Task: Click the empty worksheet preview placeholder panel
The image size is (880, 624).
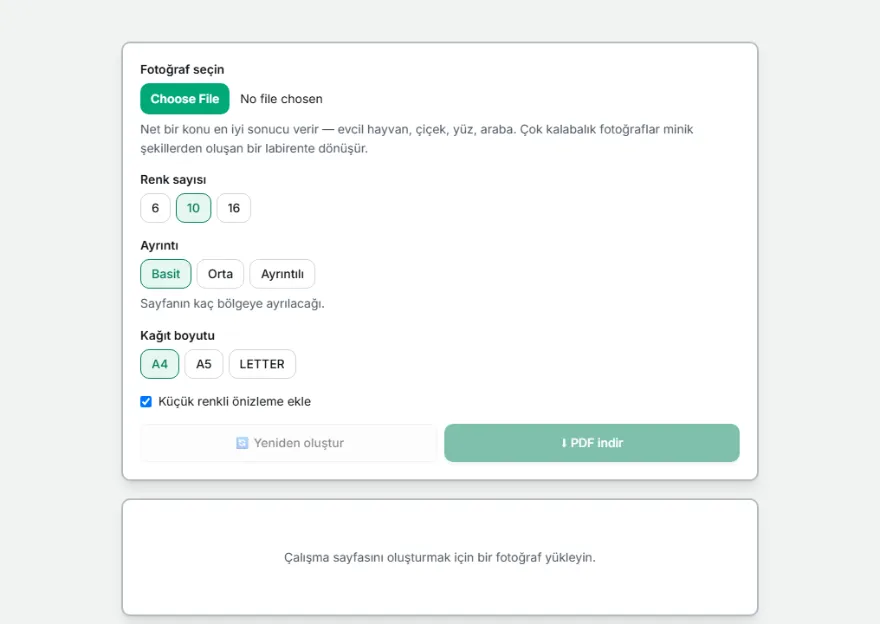Action: (440, 557)
